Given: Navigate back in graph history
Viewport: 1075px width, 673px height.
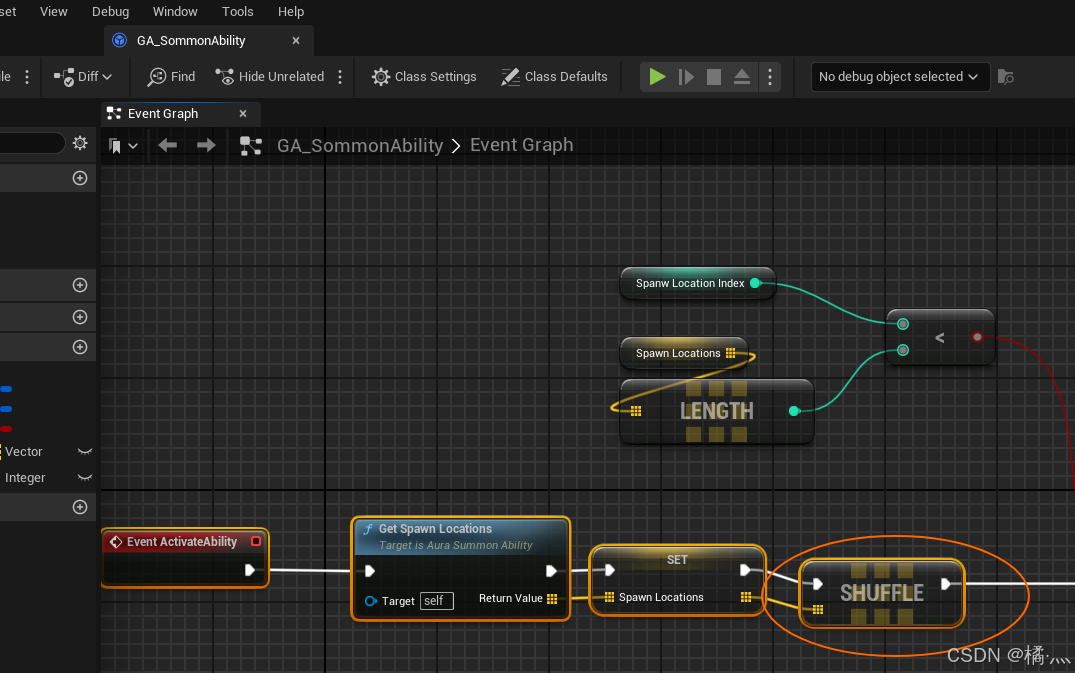Looking at the screenshot, I should (167, 145).
